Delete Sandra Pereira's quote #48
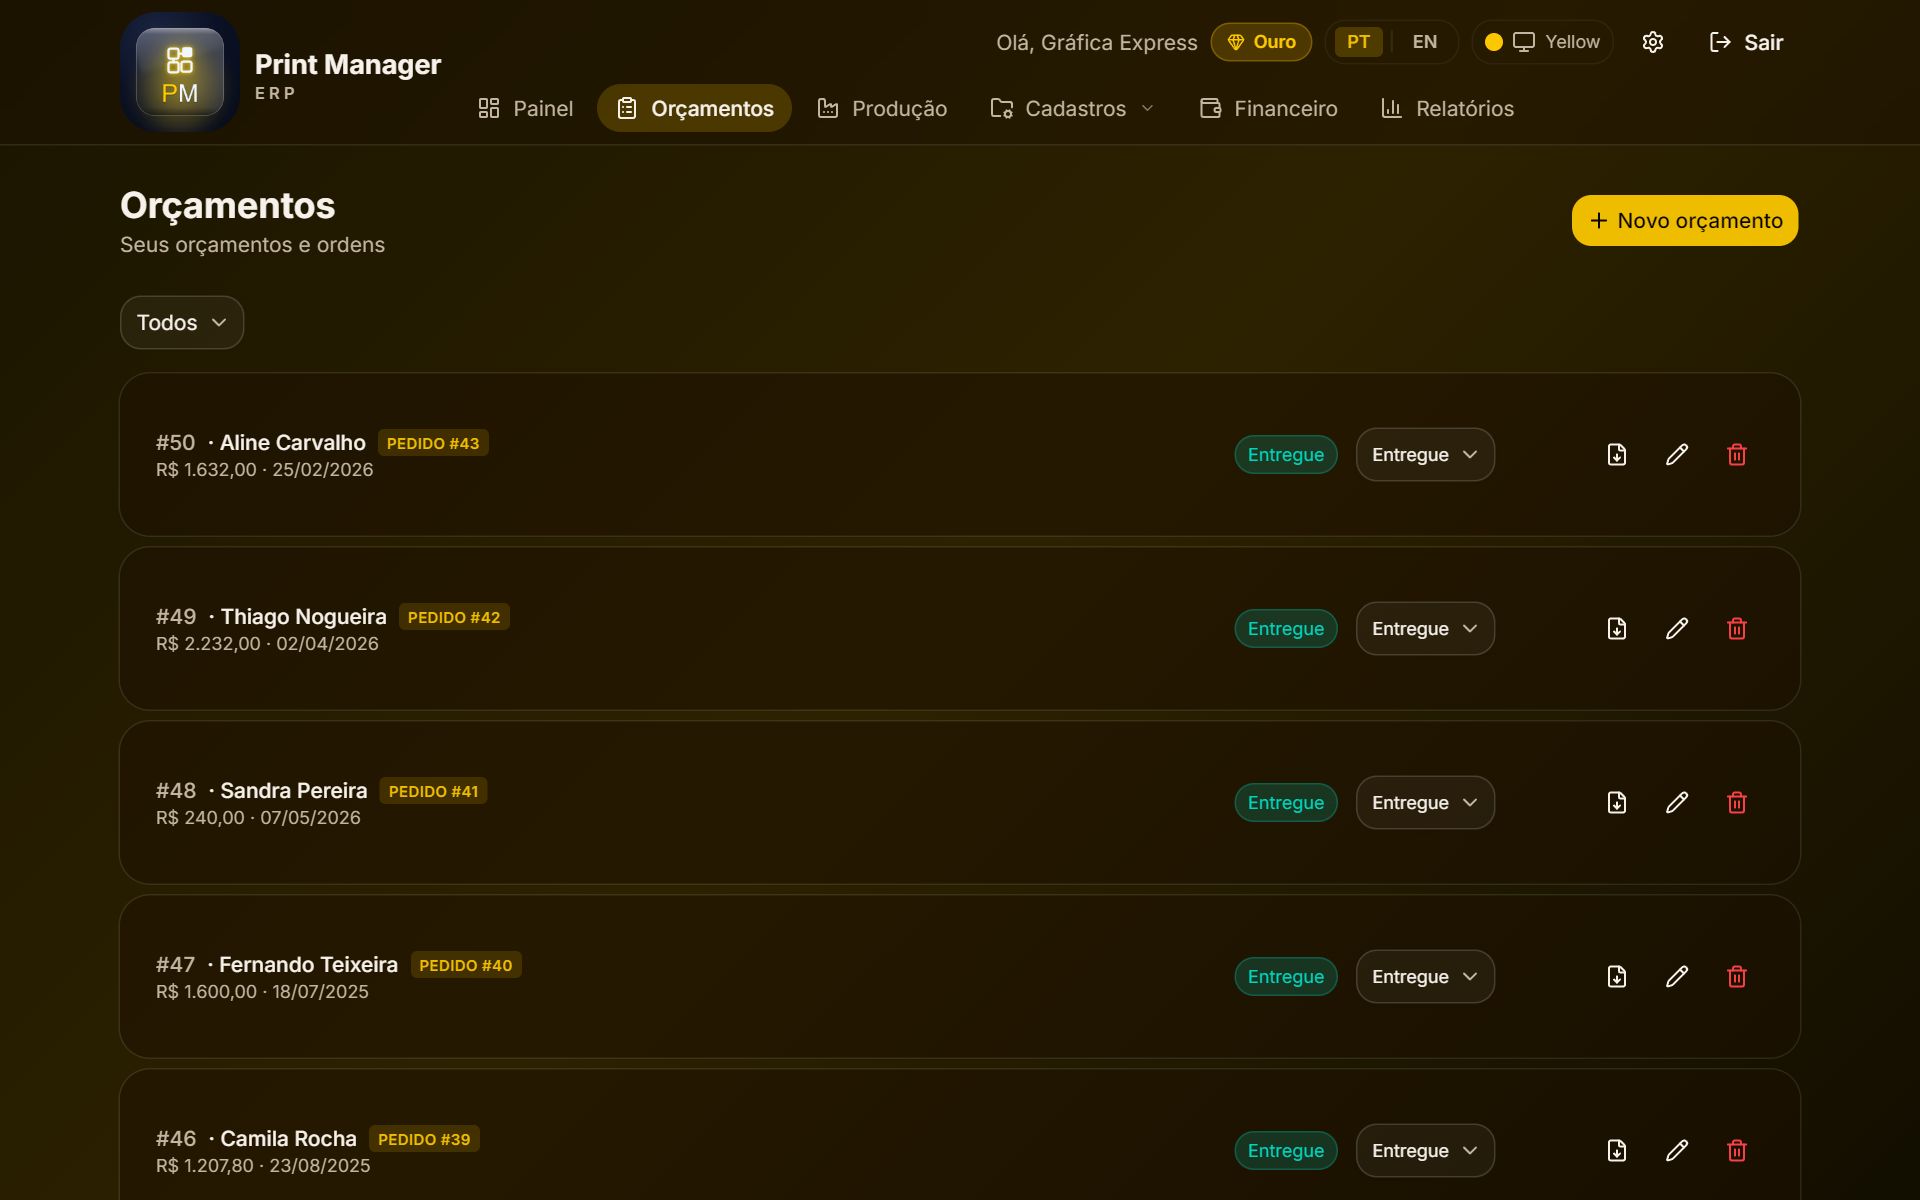The width and height of the screenshot is (1920, 1200). tap(1737, 803)
